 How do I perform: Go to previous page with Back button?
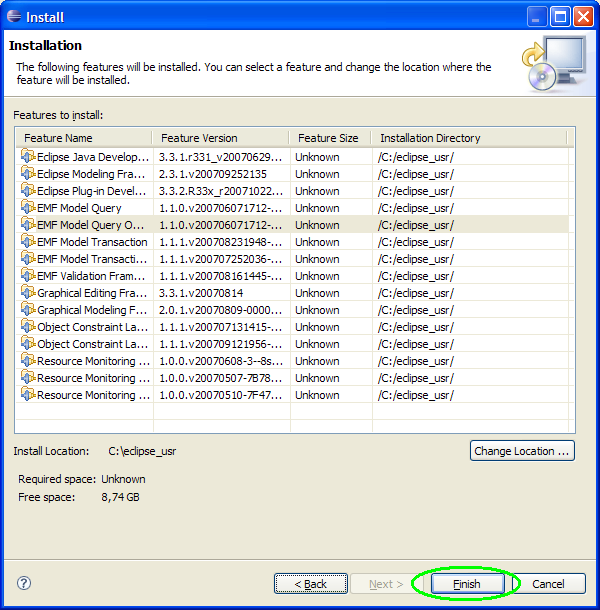(x=310, y=584)
